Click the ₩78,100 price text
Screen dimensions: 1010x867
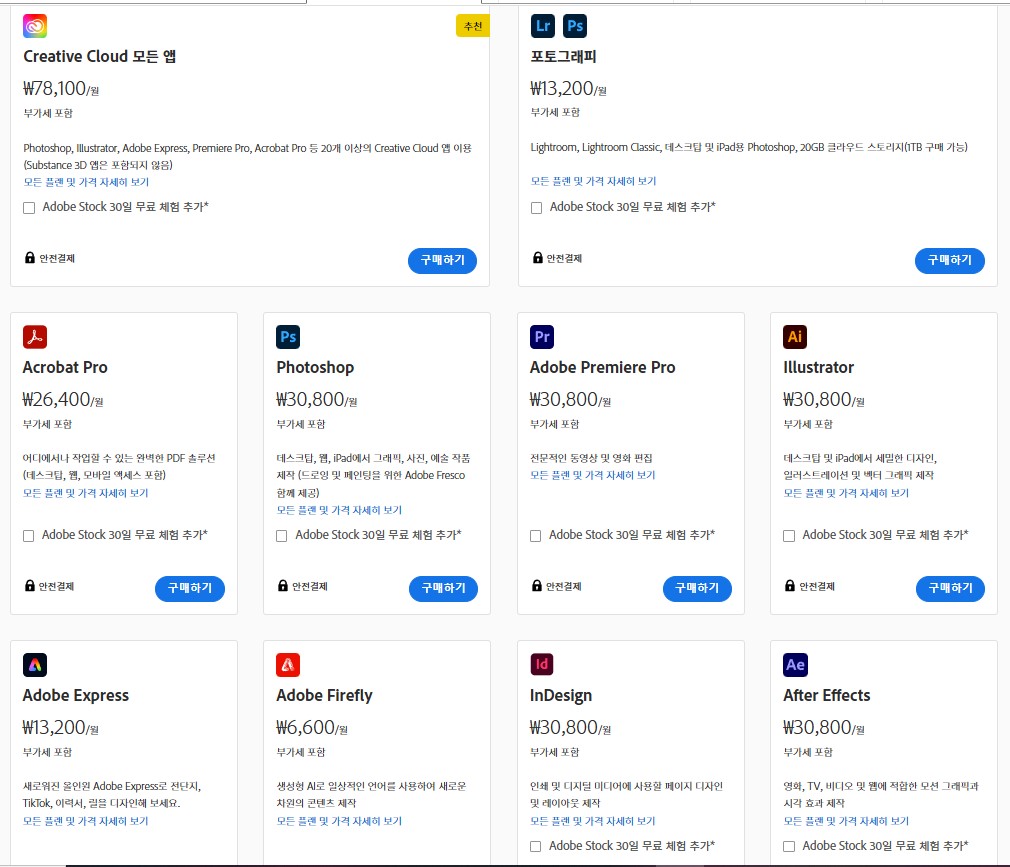(x=55, y=88)
